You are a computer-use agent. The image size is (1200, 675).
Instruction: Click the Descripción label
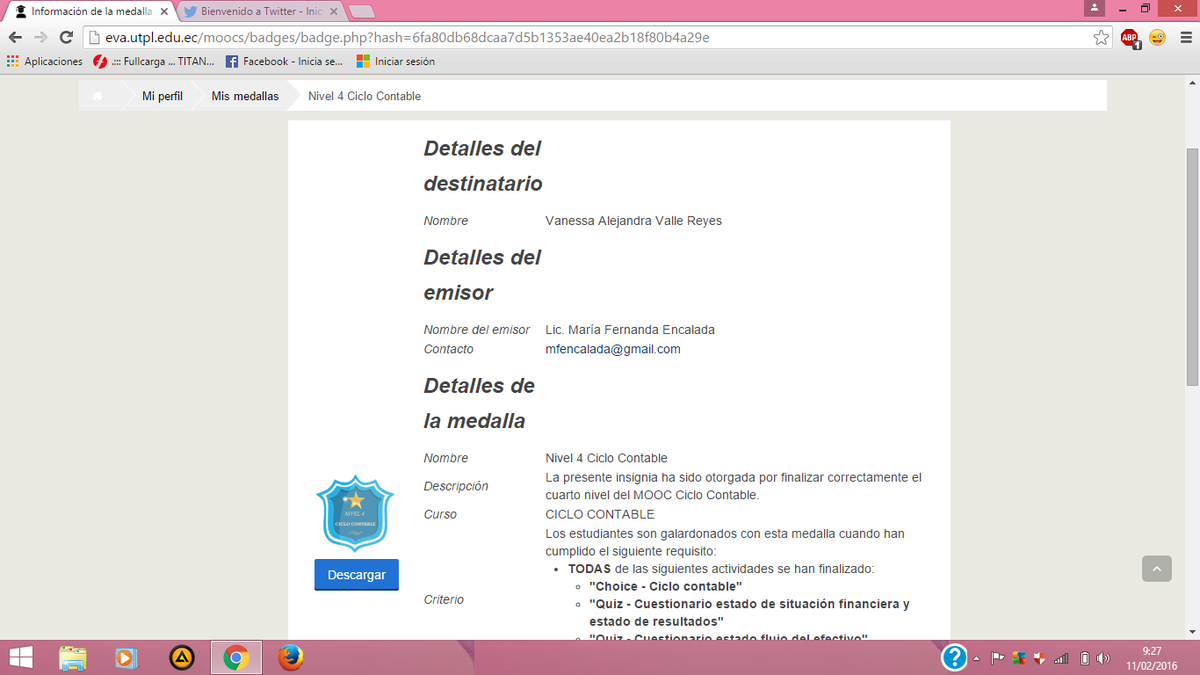tap(456, 486)
